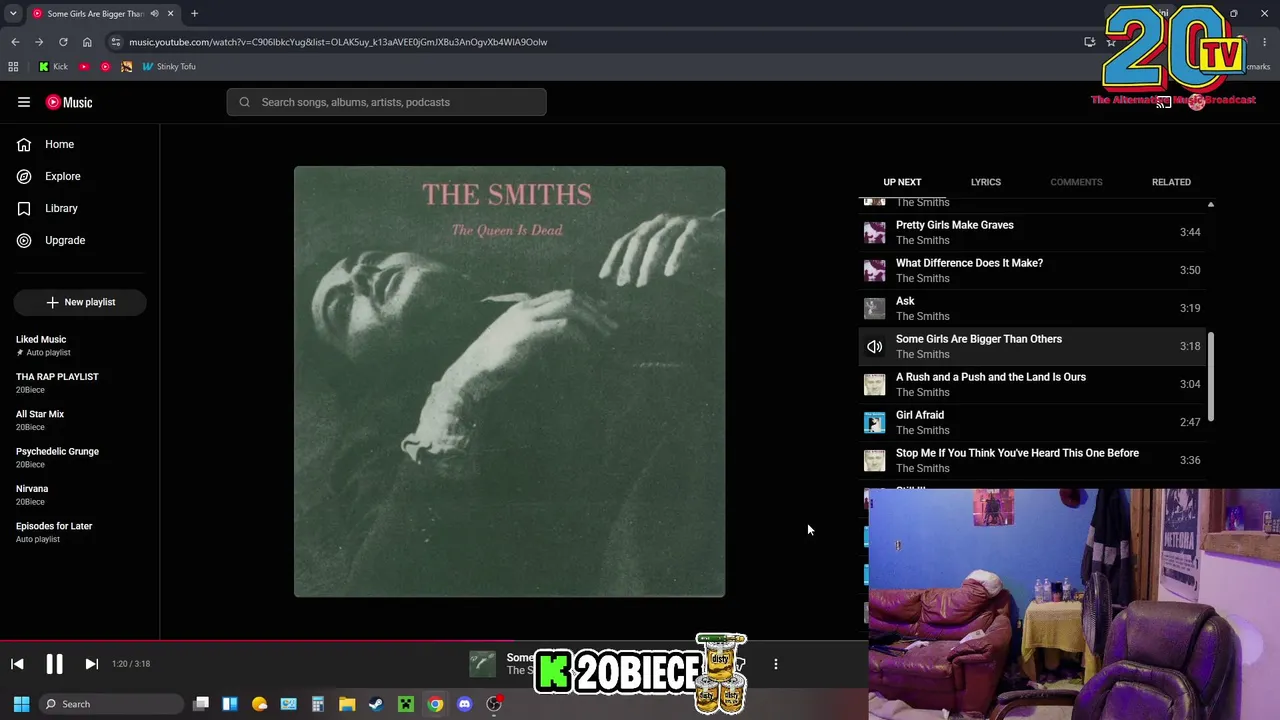Click the queue panel scrollbar
The height and width of the screenshot is (720, 1280).
coord(1210,377)
